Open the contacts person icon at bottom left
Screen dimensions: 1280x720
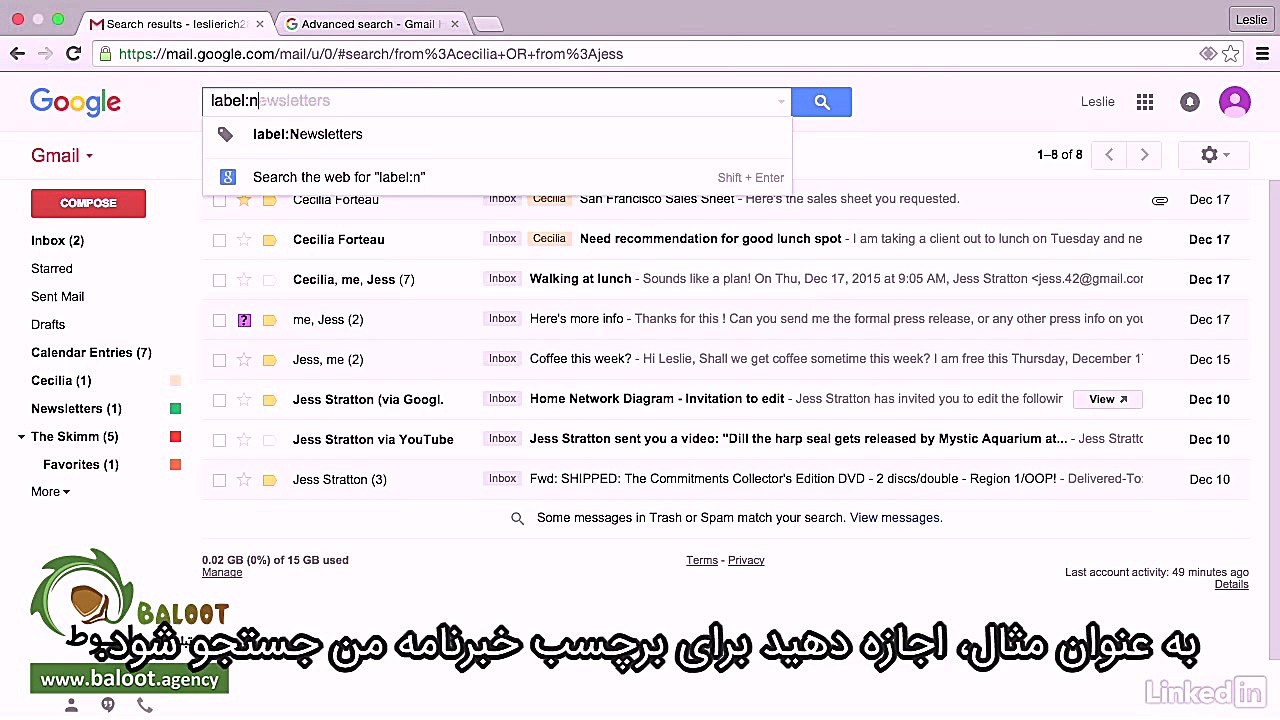(71, 705)
